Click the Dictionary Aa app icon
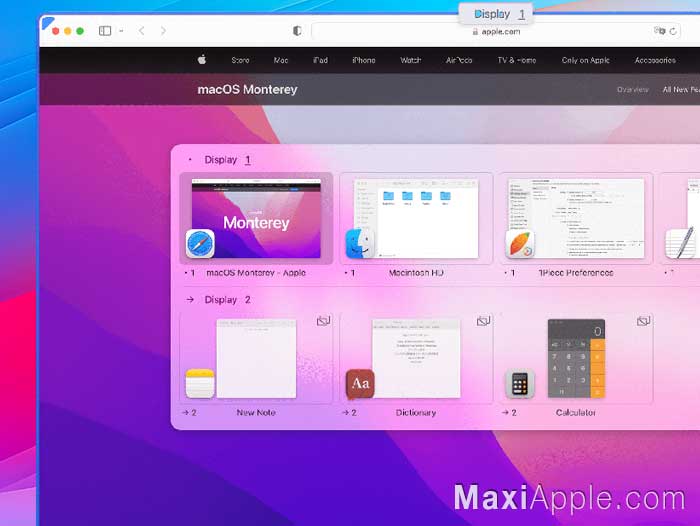The image size is (700, 526). (360, 384)
